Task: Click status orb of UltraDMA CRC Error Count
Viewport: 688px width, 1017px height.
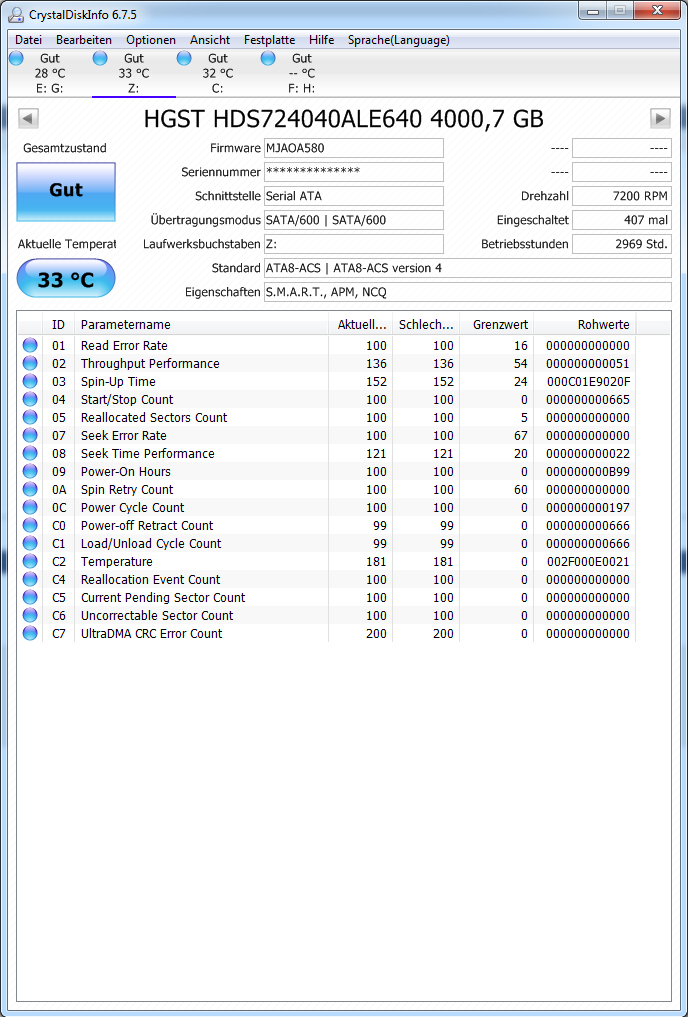Action: point(30,634)
